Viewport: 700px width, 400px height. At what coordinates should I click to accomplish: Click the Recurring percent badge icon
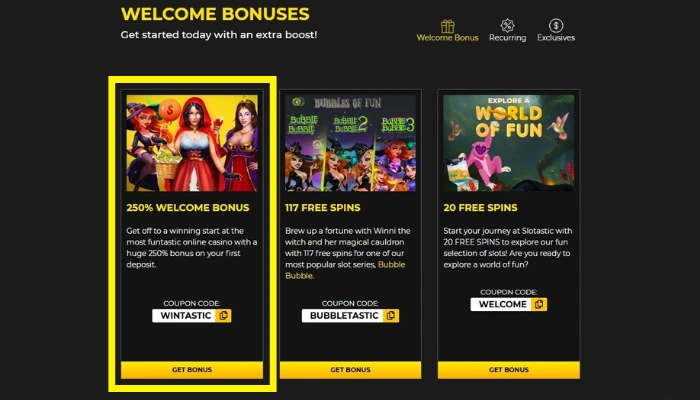click(507, 25)
